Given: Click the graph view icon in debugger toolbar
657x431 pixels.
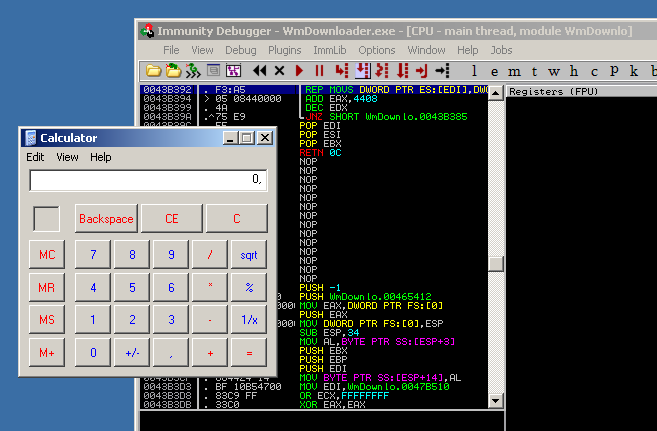Looking at the screenshot, I should (x=233, y=71).
